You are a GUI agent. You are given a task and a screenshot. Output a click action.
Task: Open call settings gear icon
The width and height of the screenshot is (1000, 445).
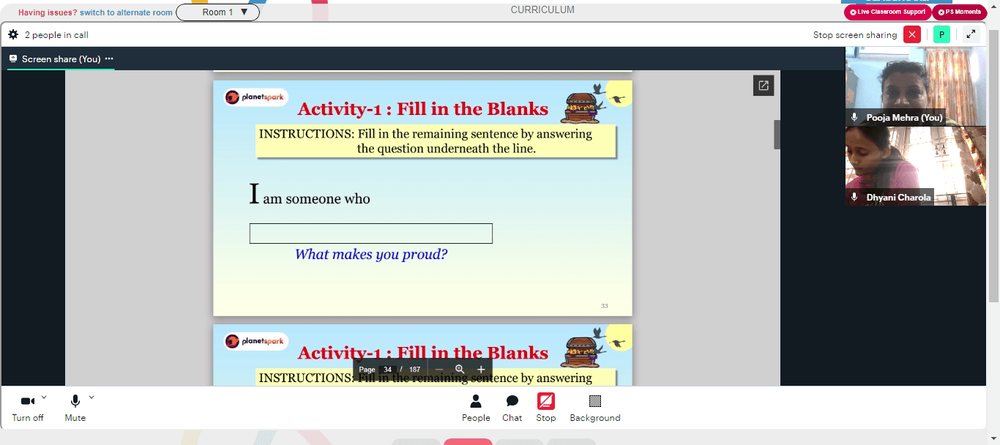coord(13,35)
